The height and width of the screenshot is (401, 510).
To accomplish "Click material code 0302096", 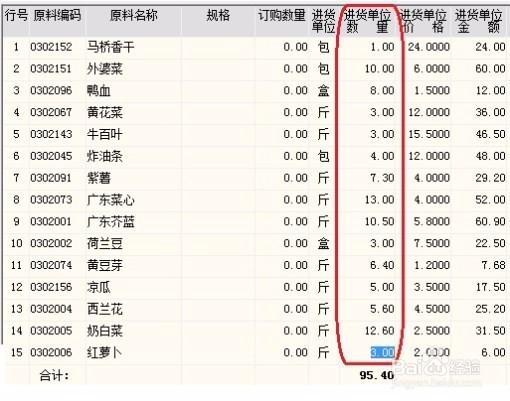I will [x=51, y=91].
